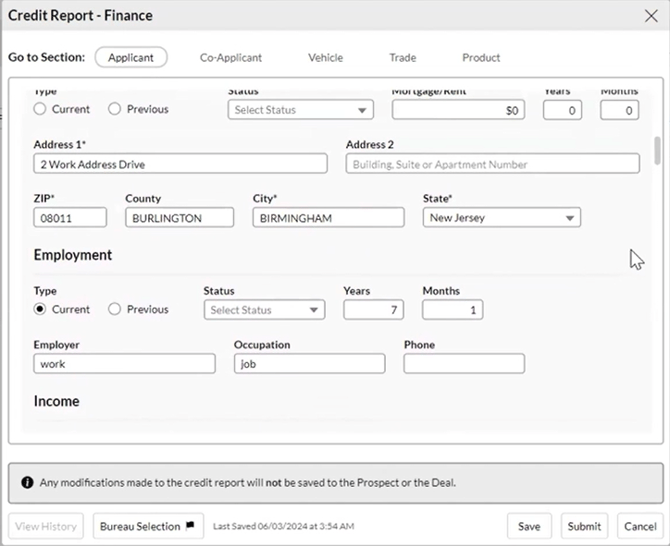Open the employment Status dropdown
The image size is (670, 546).
[264, 310]
